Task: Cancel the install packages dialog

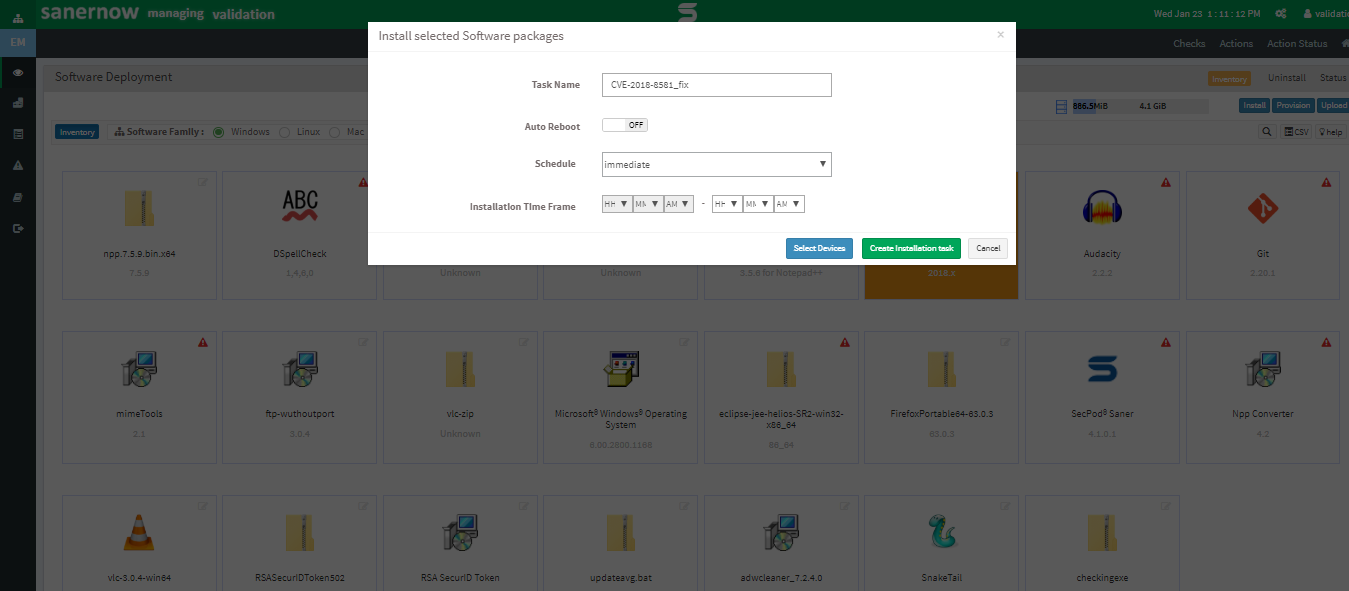Action: pos(988,248)
